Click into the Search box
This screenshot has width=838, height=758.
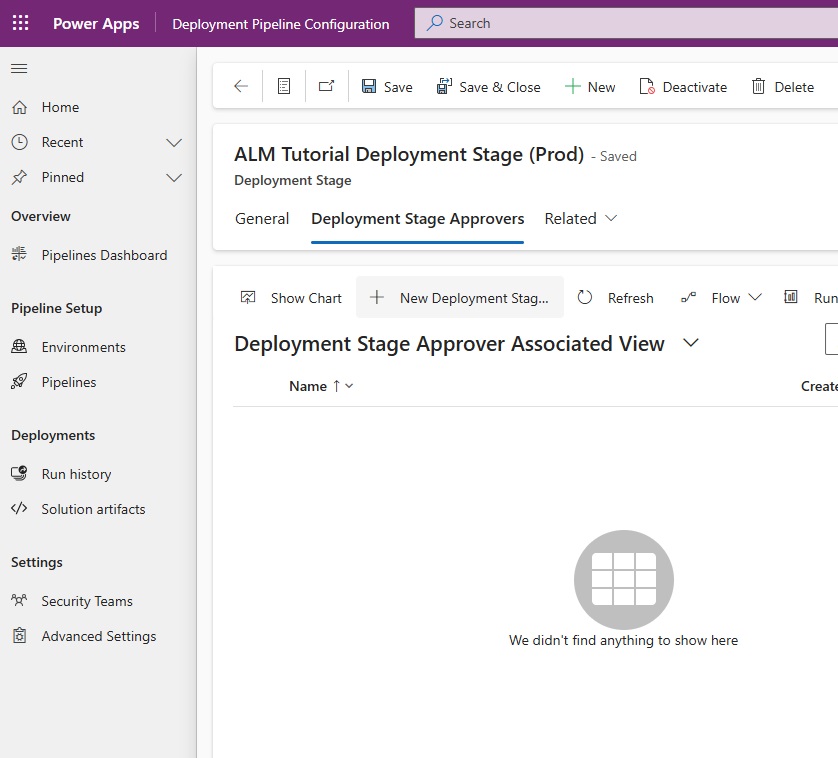click(x=626, y=23)
